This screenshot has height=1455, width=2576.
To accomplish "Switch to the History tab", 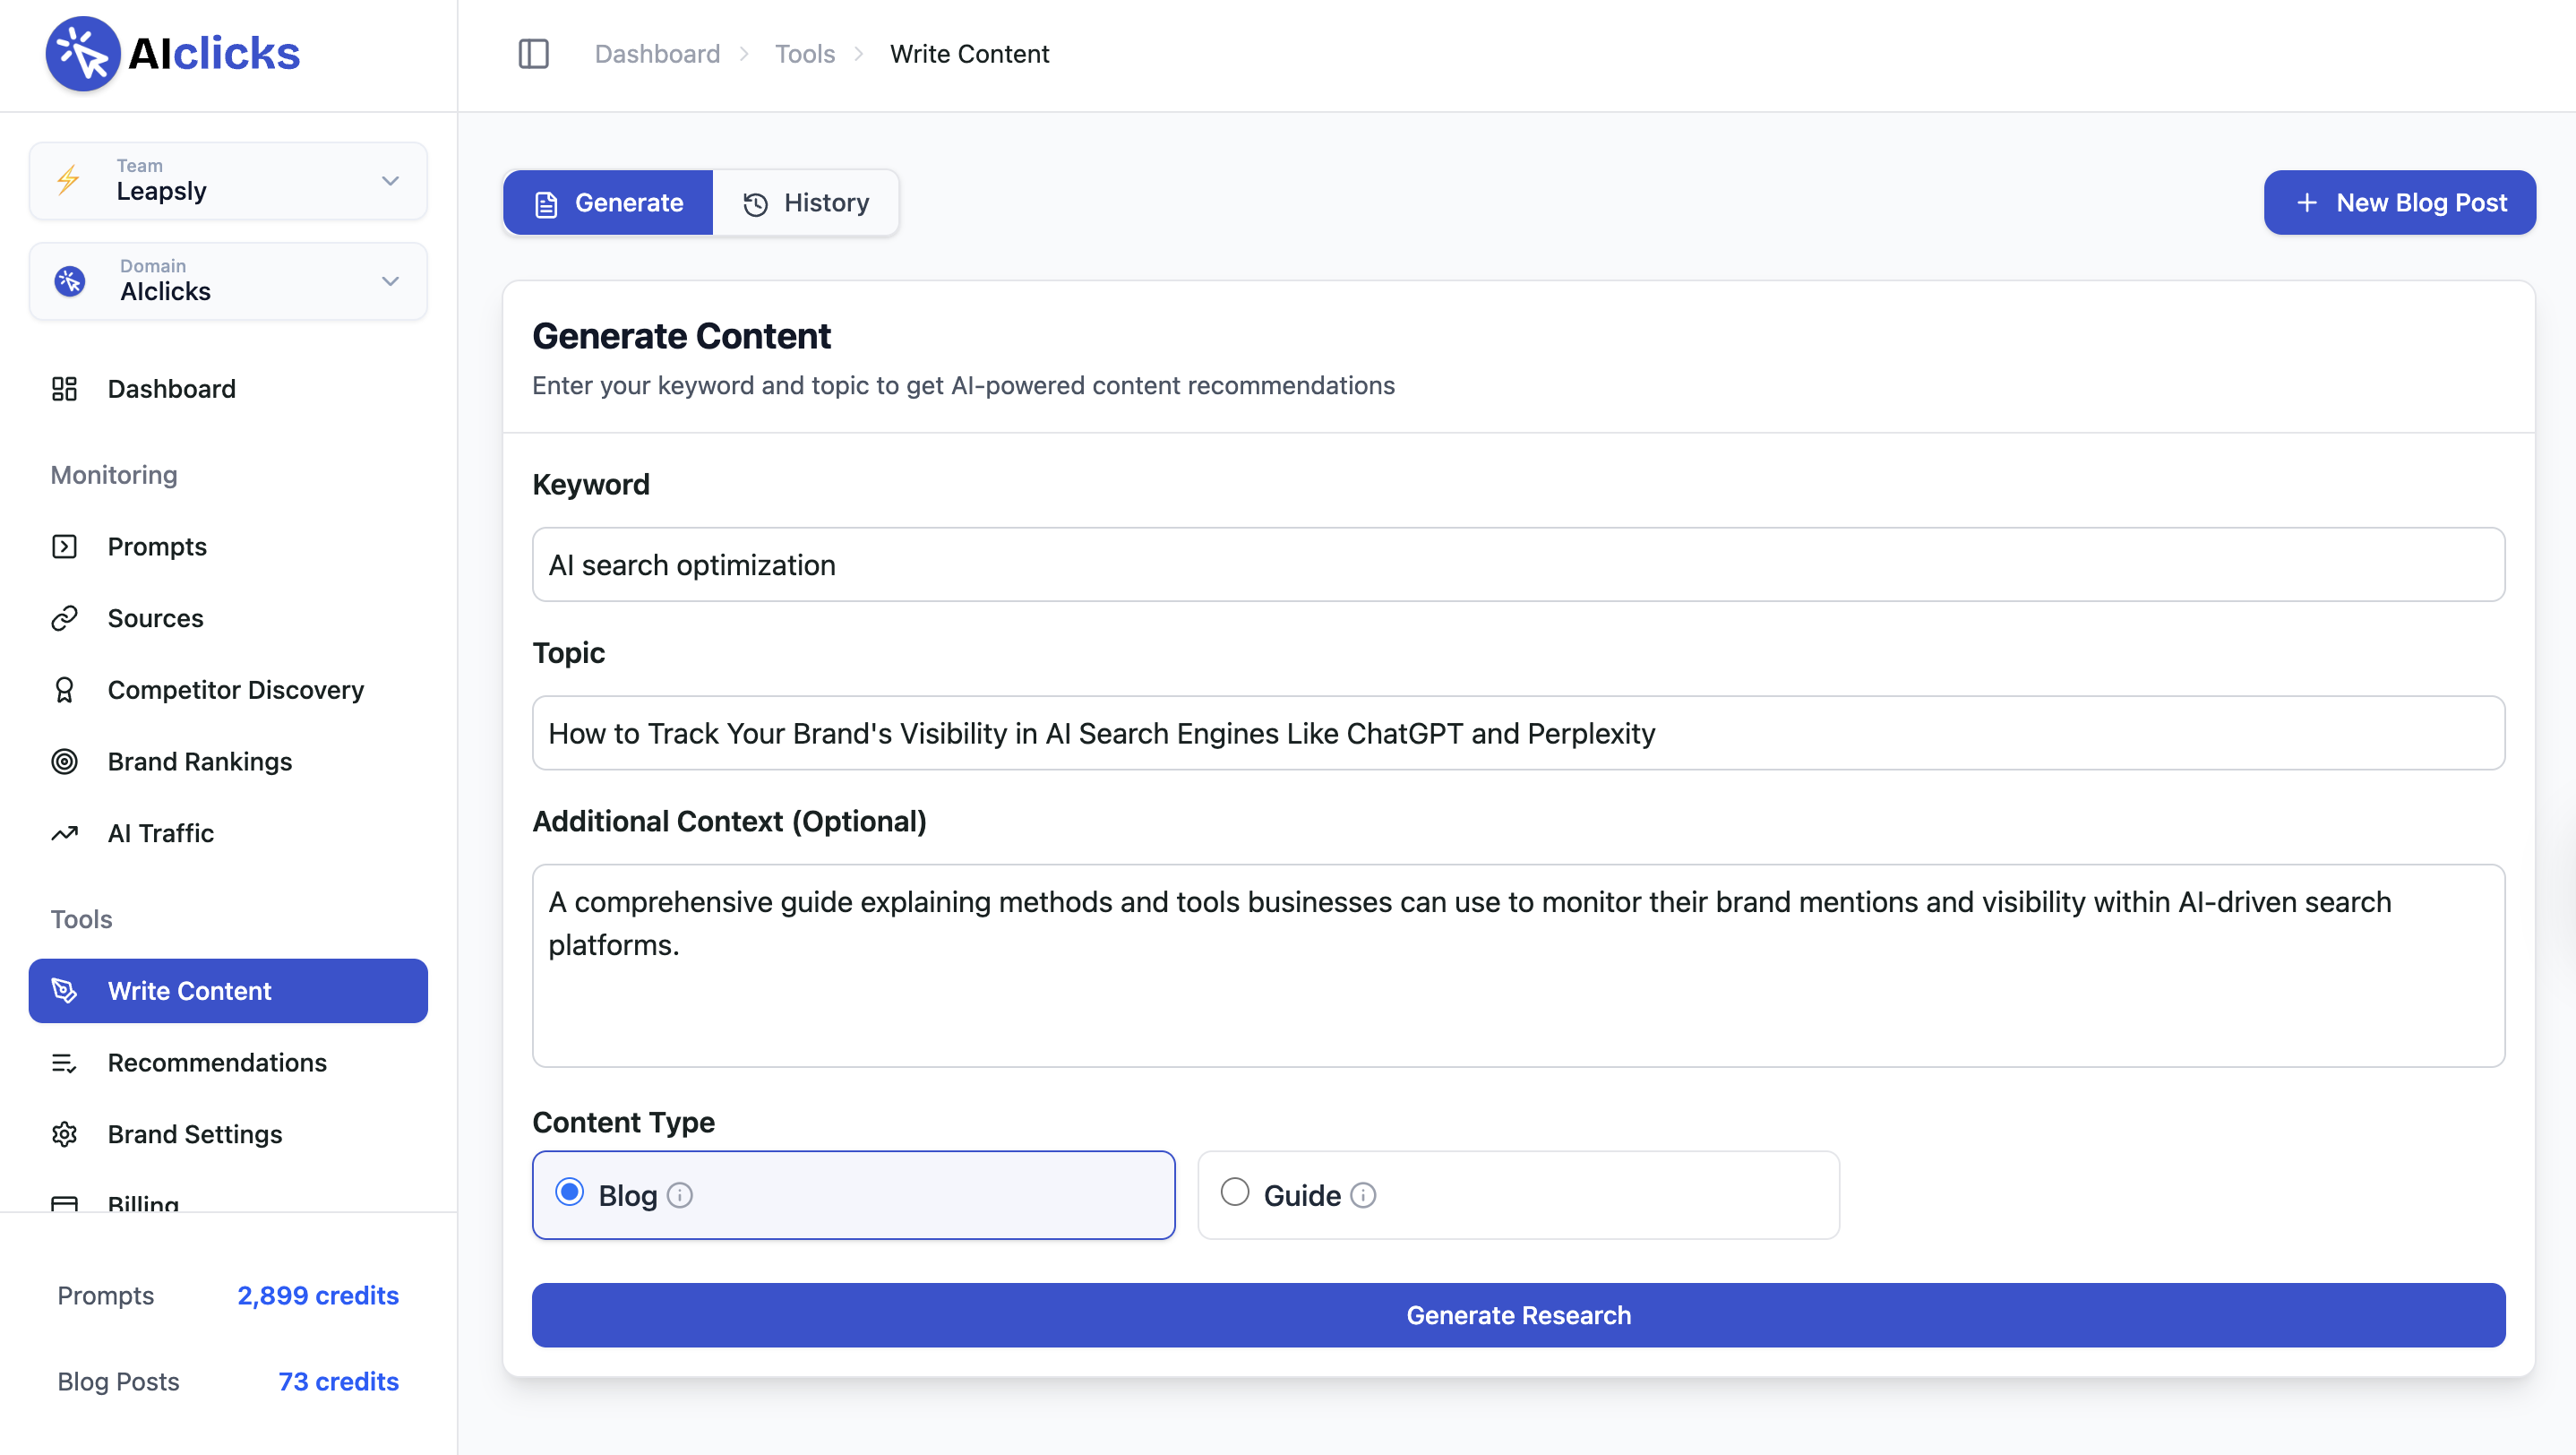I will tap(806, 203).
